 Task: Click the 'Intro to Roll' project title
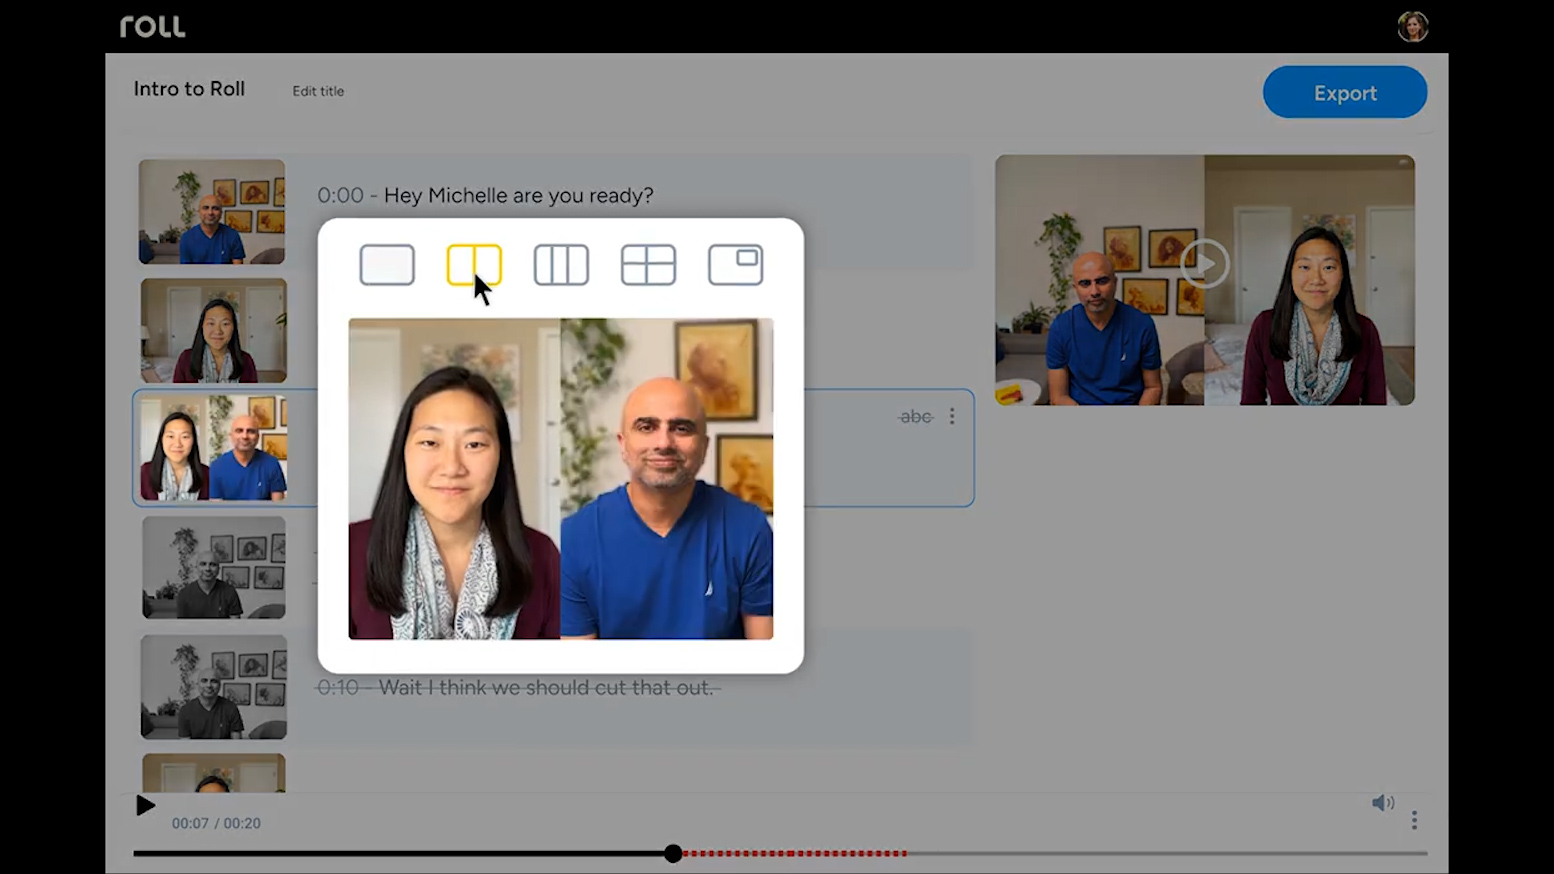coord(189,89)
